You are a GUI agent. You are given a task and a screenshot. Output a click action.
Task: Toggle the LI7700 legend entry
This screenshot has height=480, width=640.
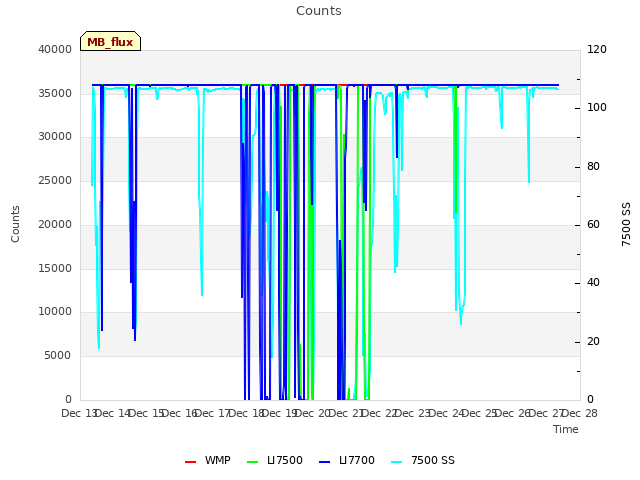point(347,460)
